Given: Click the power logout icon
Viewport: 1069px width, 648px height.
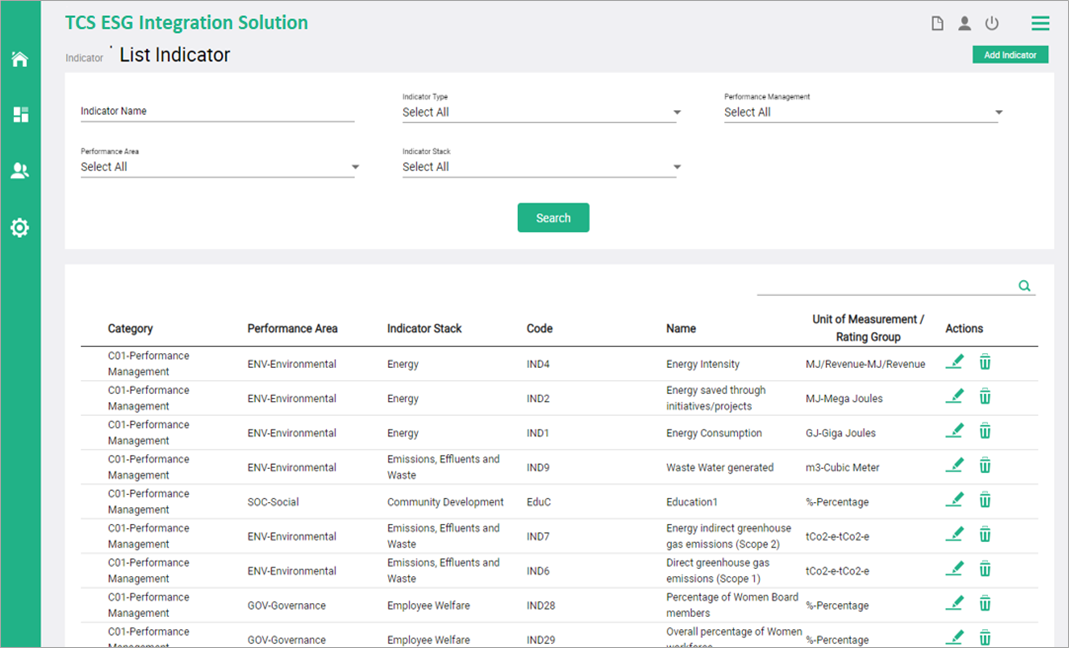Looking at the screenshot, I should (x=992, y=24).
